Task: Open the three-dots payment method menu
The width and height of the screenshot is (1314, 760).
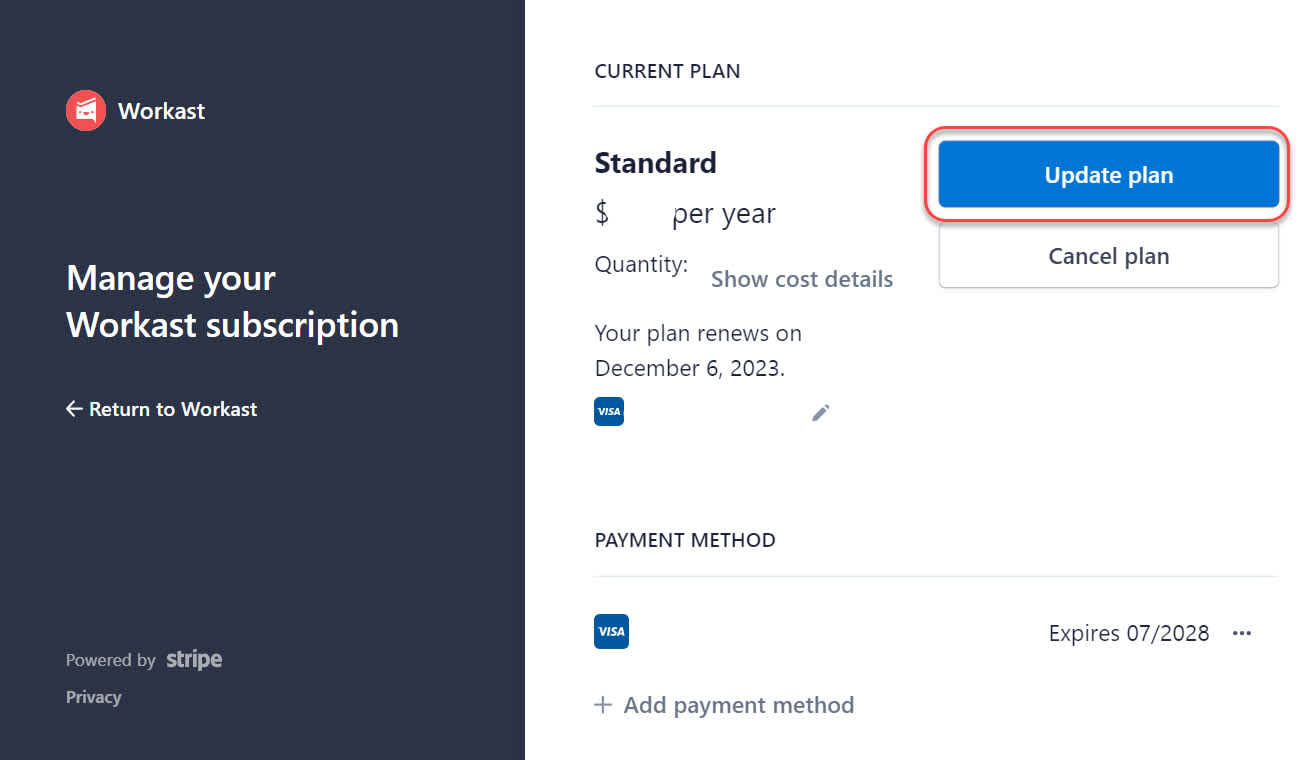Action: tap(1242, 633)
